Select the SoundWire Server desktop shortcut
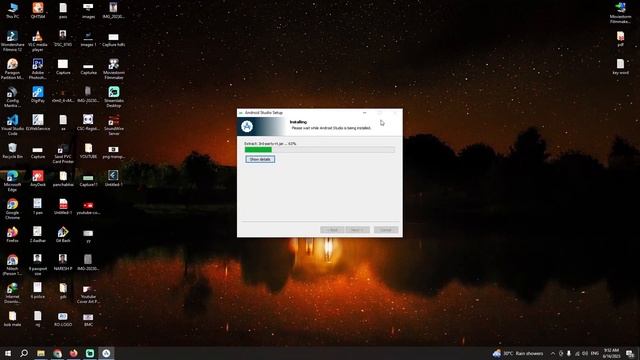Viewport: 640px width, 360px height. (113, 124)
